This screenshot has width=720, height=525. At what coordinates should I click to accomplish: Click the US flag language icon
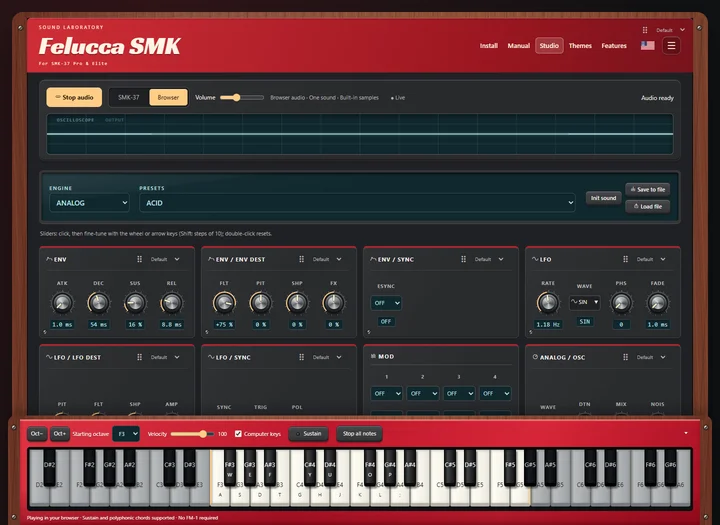[x=647, y=45]
